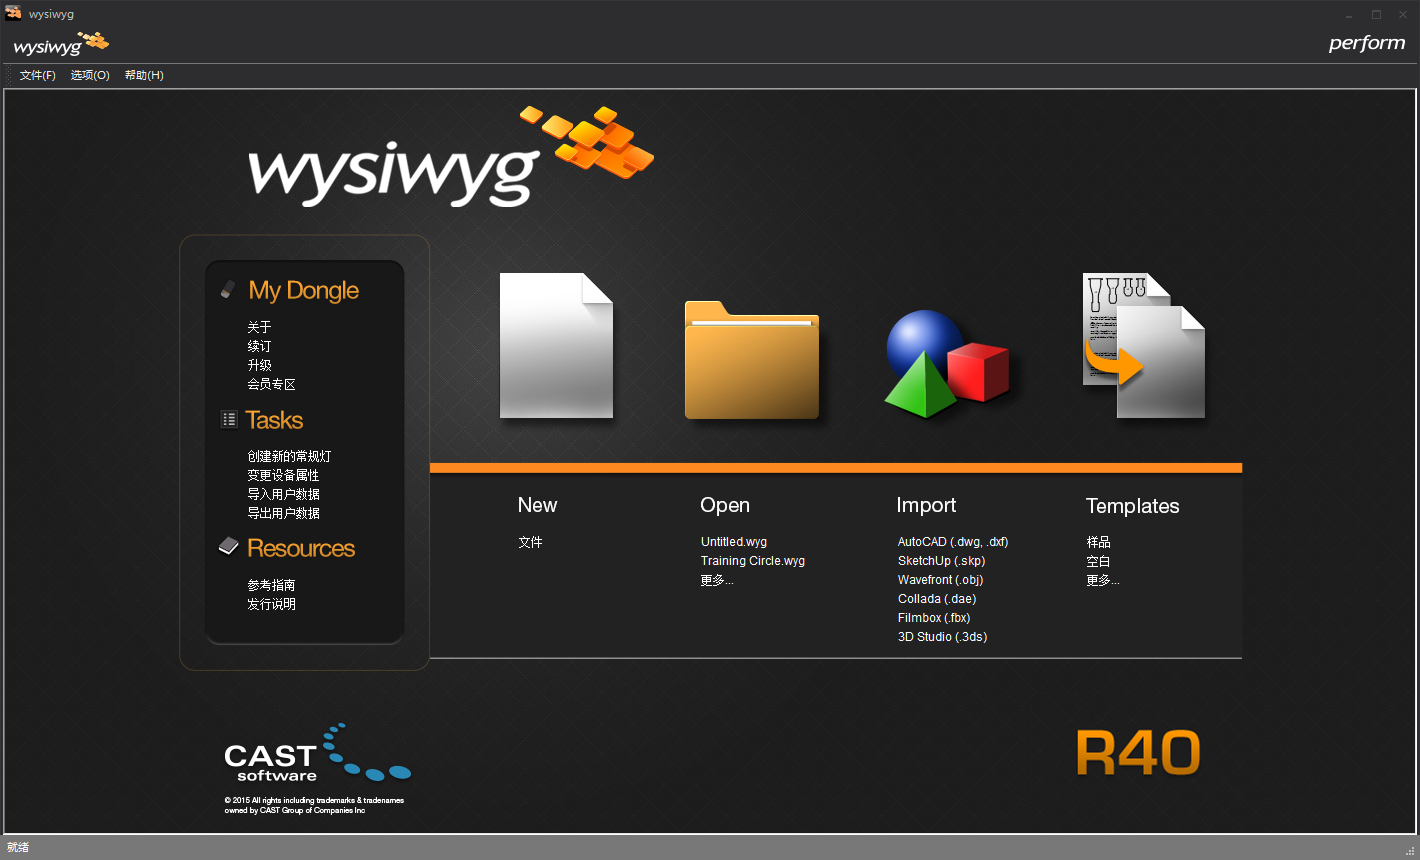Screen dimensions: 1420x860
Task: Click 更多... under Open
Action: pos(717,580)
